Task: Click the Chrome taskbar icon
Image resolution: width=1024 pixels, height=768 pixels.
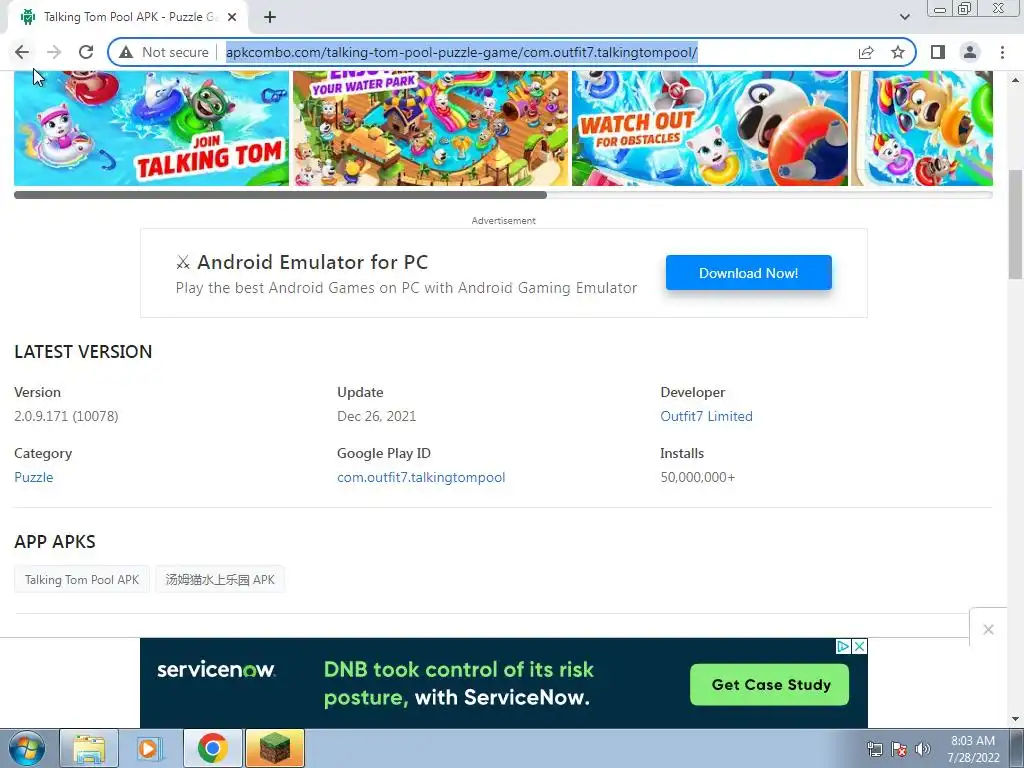Action: pyautogui.click(x=212, y=749)
